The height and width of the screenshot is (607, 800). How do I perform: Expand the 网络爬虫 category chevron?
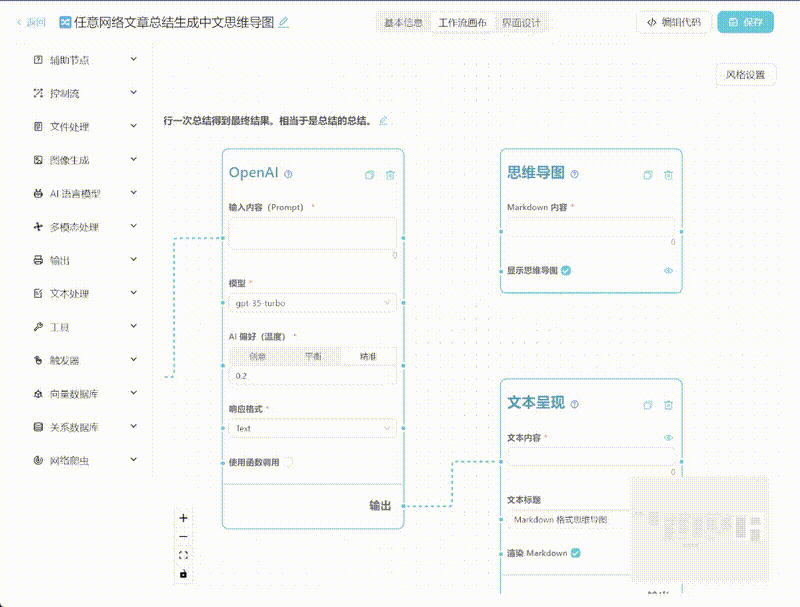pos(134,460)
